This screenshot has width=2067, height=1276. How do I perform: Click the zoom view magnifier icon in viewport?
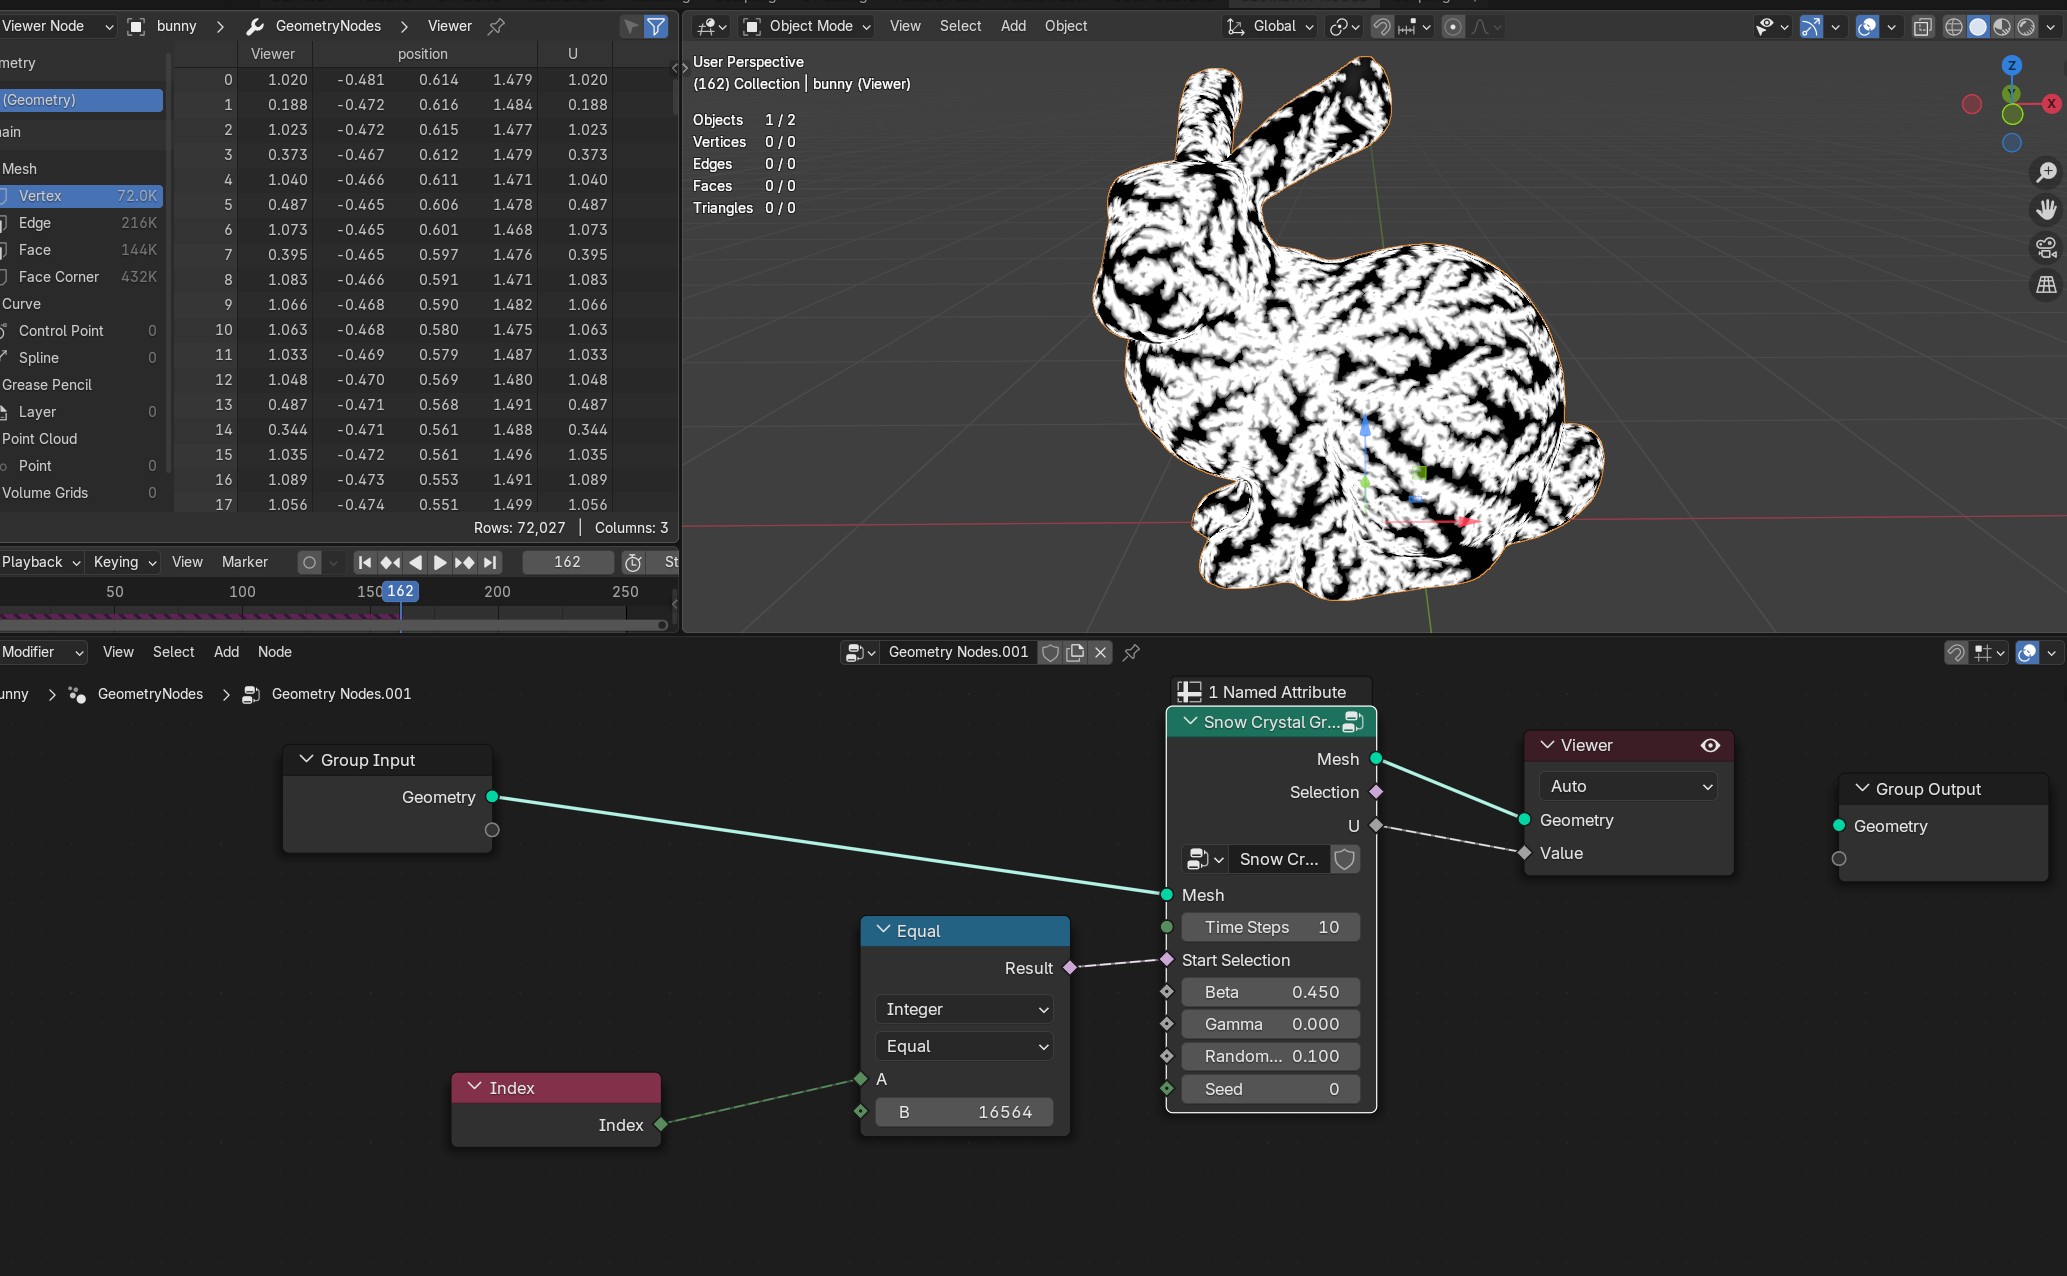coord(2046,172)
